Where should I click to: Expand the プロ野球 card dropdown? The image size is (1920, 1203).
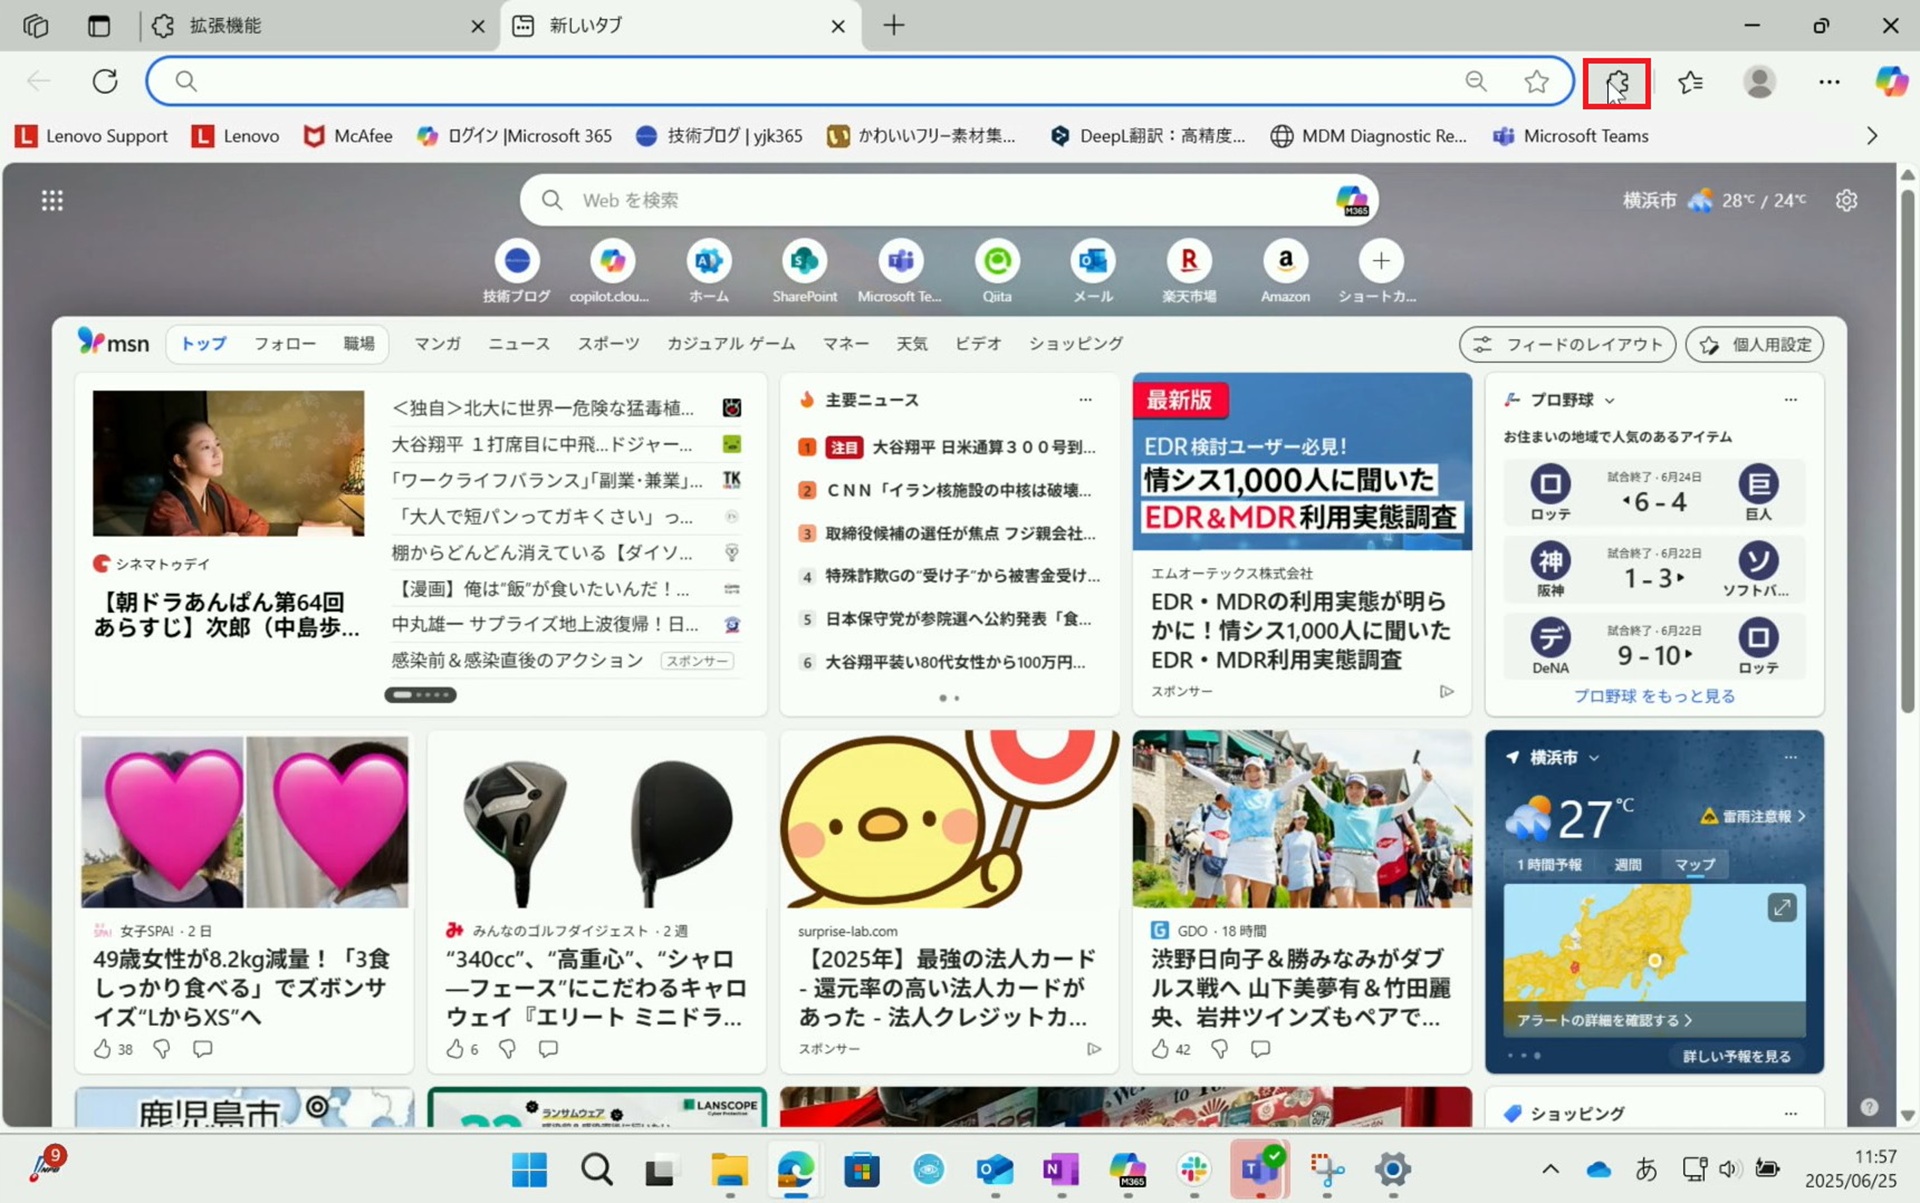pyautogui.click(x=1610, y=400)
